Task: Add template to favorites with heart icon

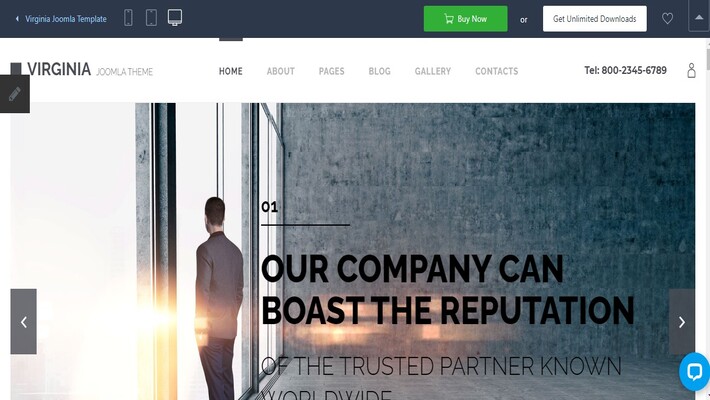Action: pyautogui.click(x=667, y=19)
